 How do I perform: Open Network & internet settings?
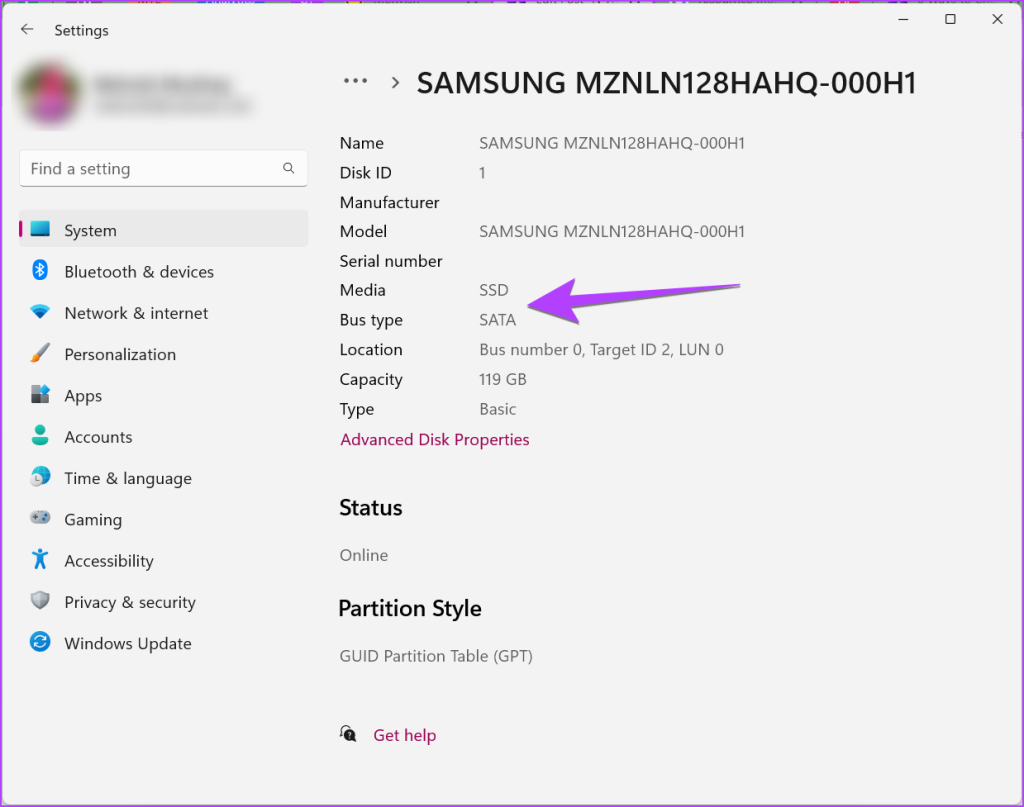coord(163,313)
